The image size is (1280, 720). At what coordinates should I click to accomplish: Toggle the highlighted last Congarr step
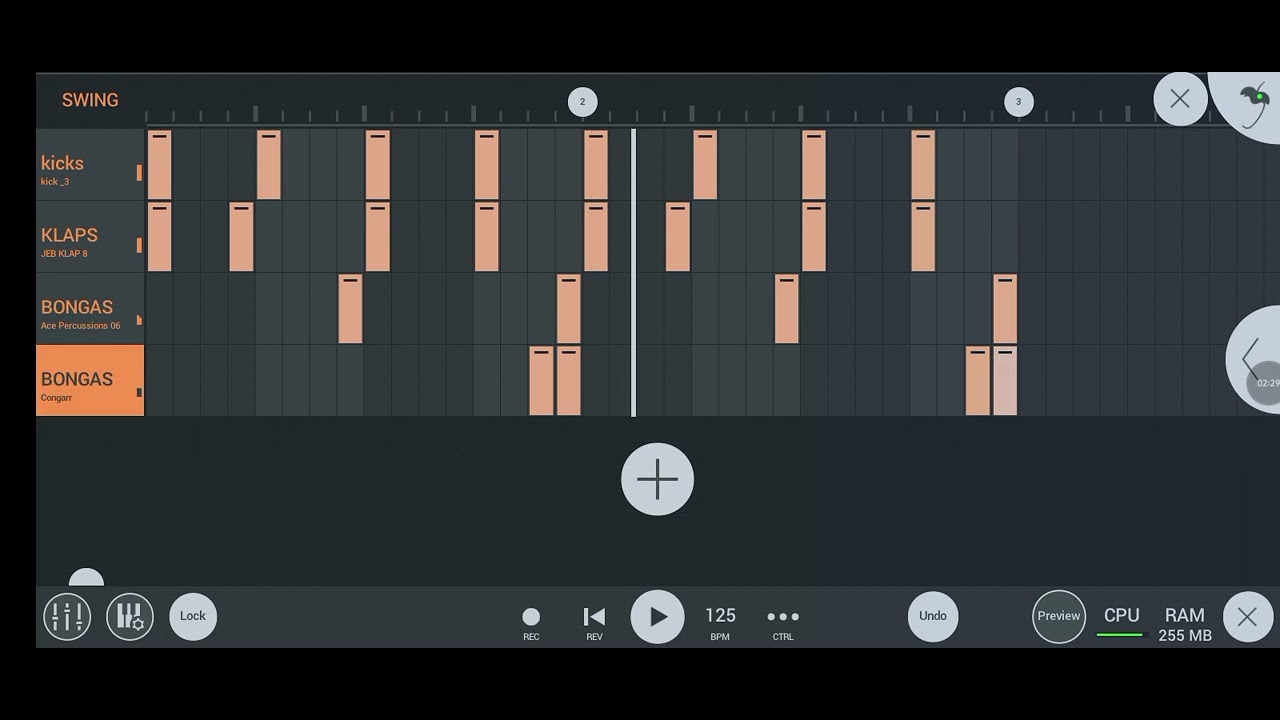point(1005,381)
